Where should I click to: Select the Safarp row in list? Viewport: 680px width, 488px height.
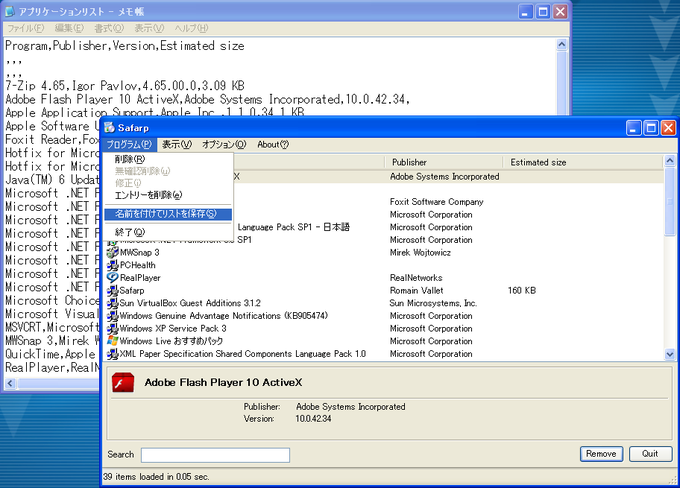coord(385,290)
